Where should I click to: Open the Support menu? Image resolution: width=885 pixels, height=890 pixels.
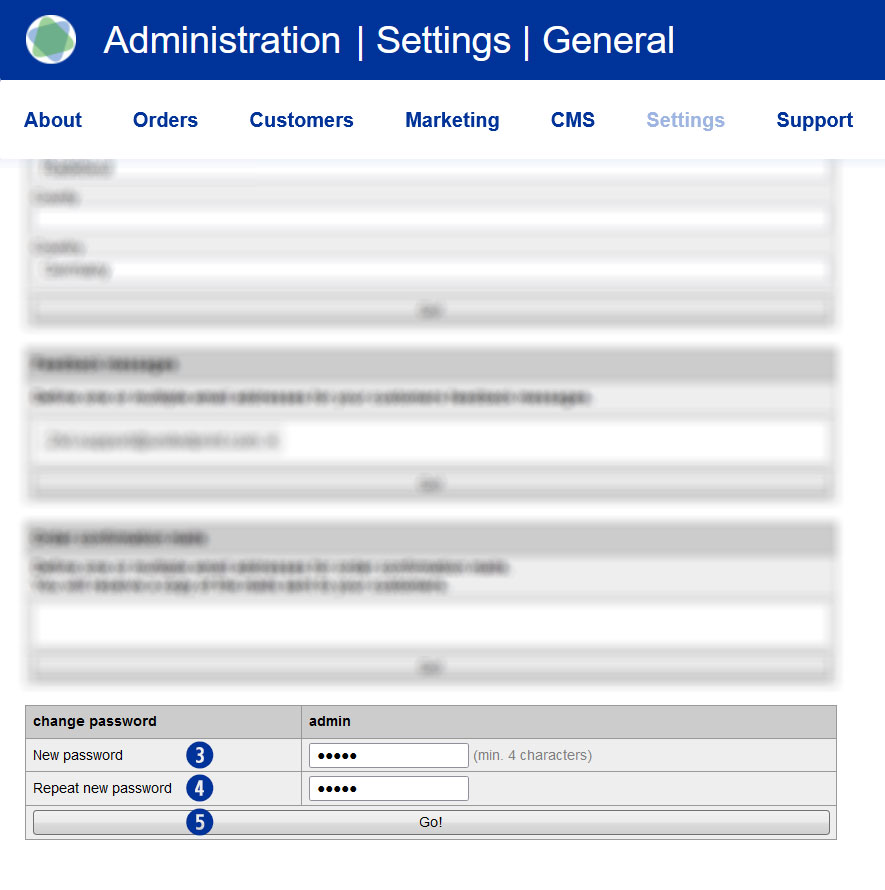[x=814, y=120]
